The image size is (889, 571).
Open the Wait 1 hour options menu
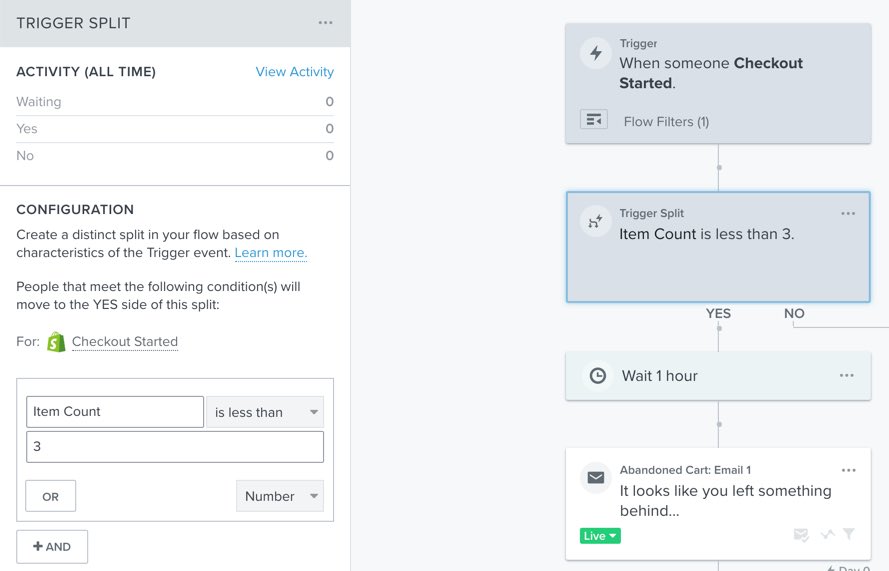coord(846,376)
